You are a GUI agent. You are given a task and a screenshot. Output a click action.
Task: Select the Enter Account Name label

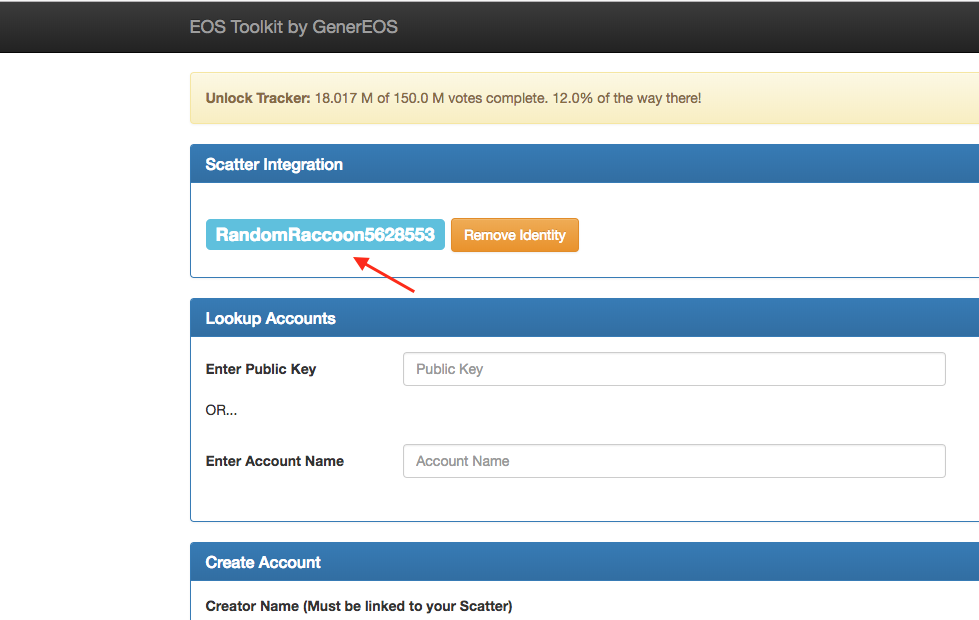(x=275, y=461)
